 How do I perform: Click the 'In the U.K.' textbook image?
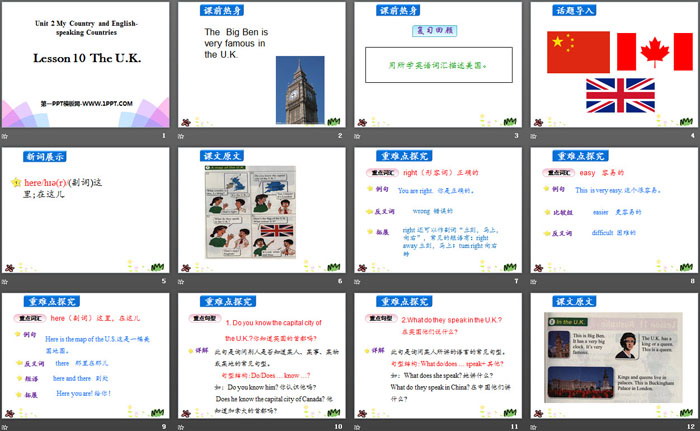[611, 365]
